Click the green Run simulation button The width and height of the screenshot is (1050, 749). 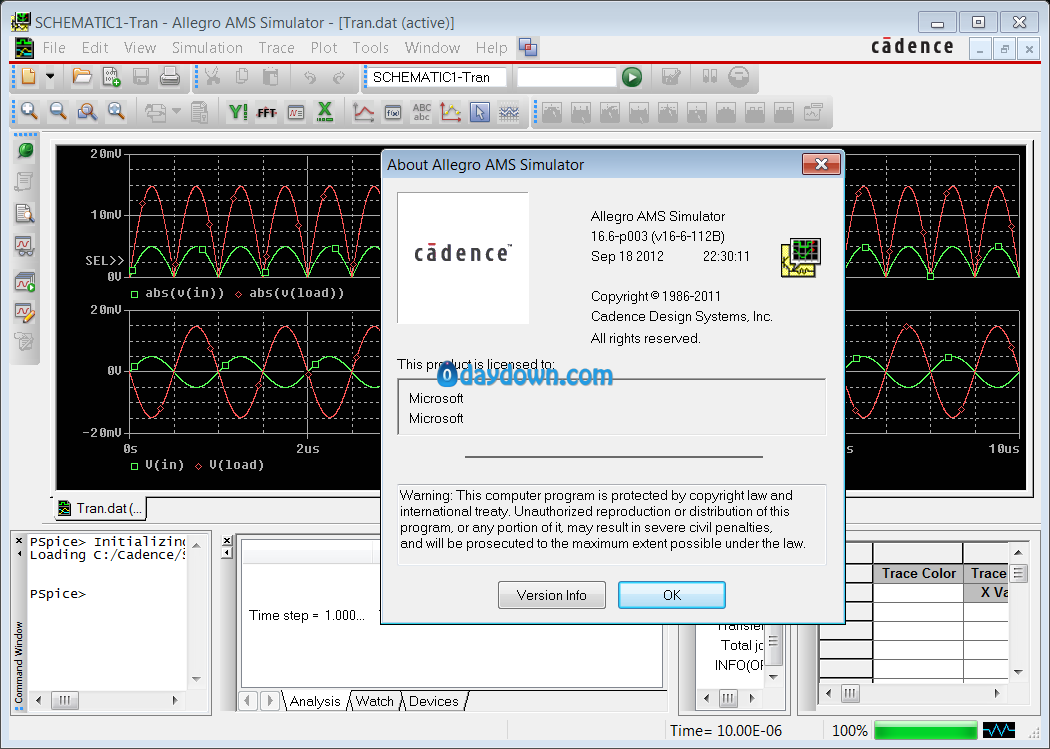[x=631, y=77]
